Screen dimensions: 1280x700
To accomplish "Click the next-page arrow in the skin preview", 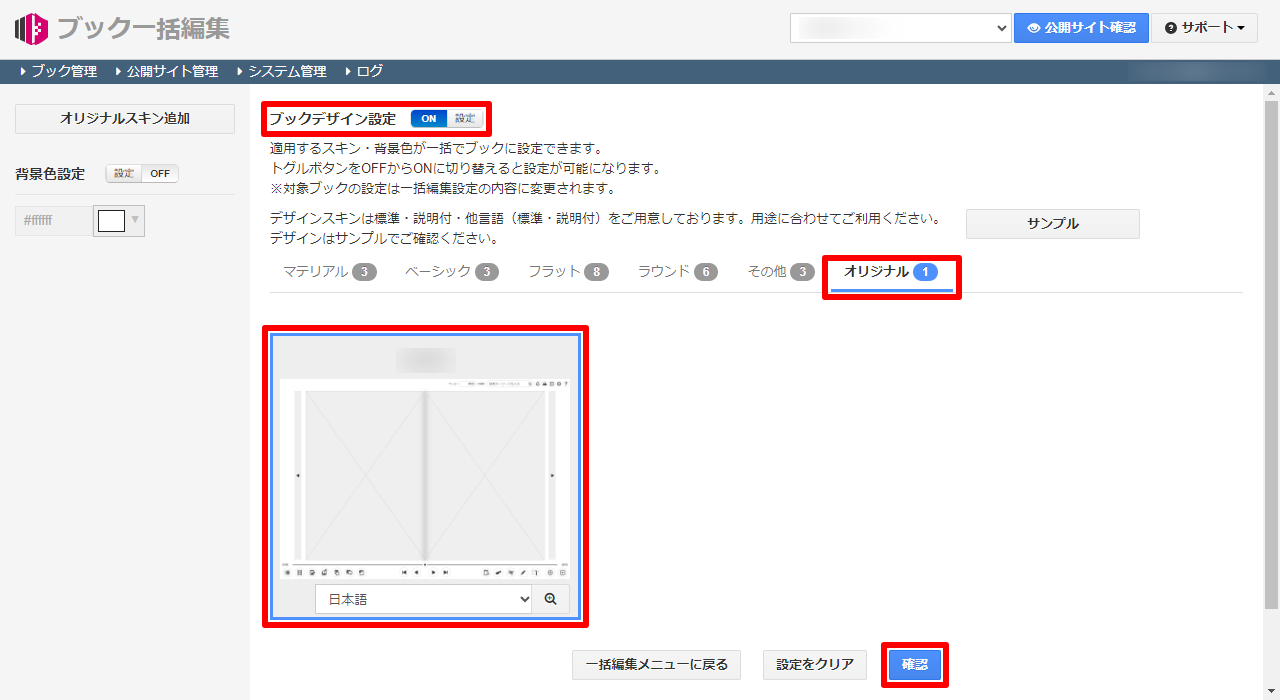I will (433, 572).
